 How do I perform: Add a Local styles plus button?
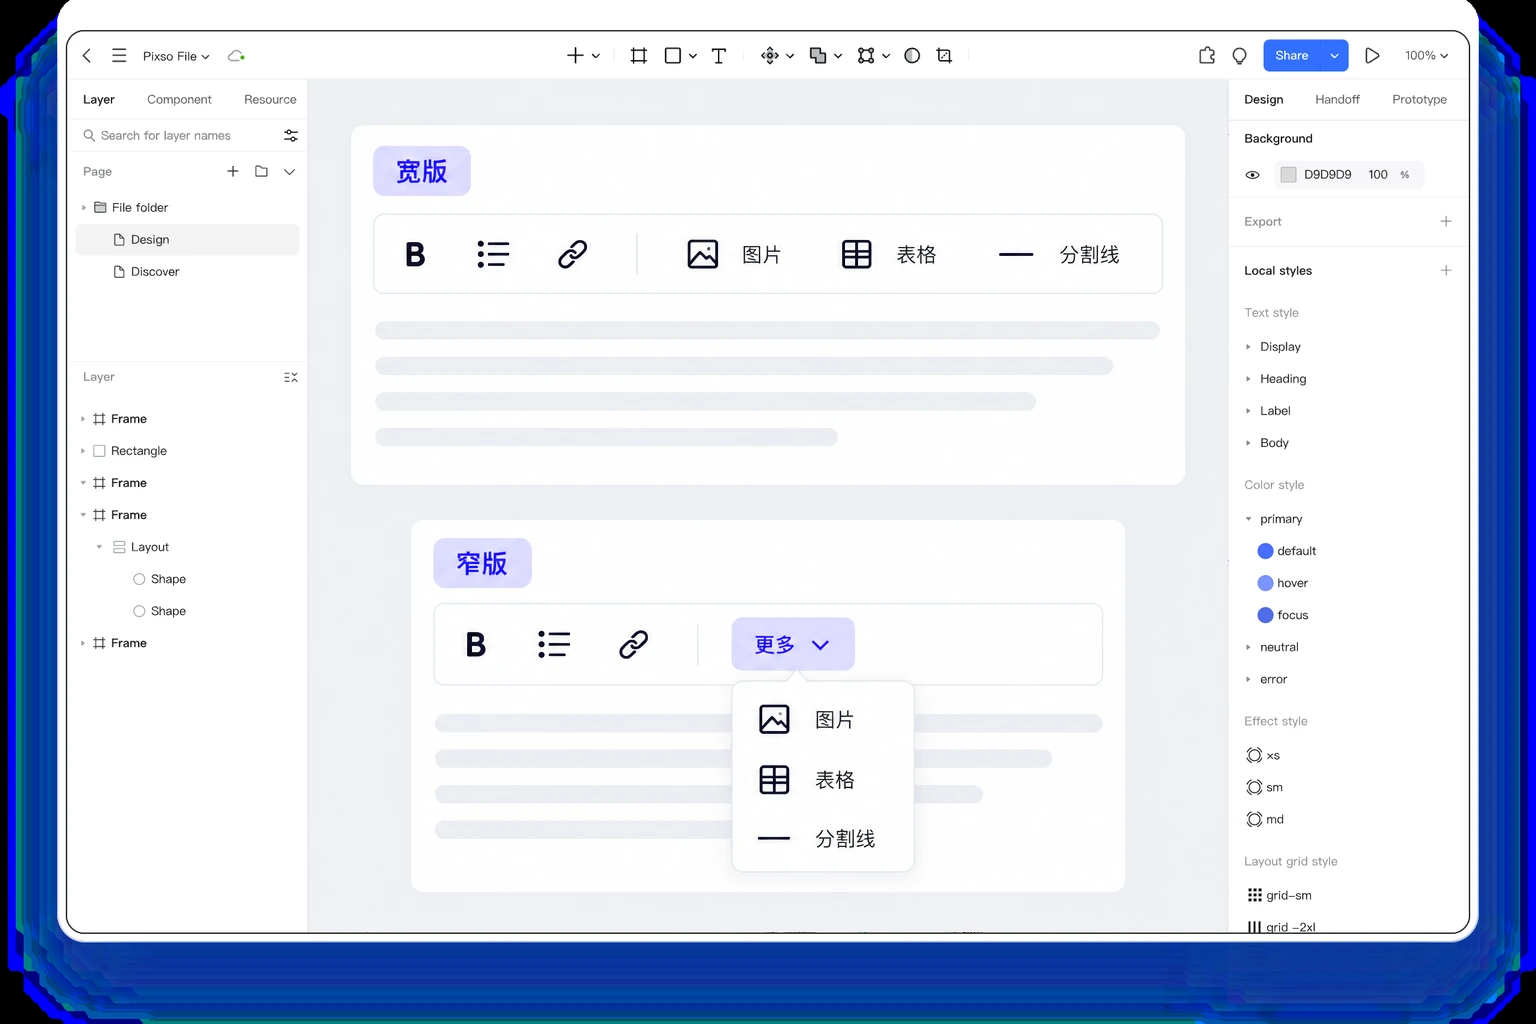pyautogui.click(x=1446, y=270)
